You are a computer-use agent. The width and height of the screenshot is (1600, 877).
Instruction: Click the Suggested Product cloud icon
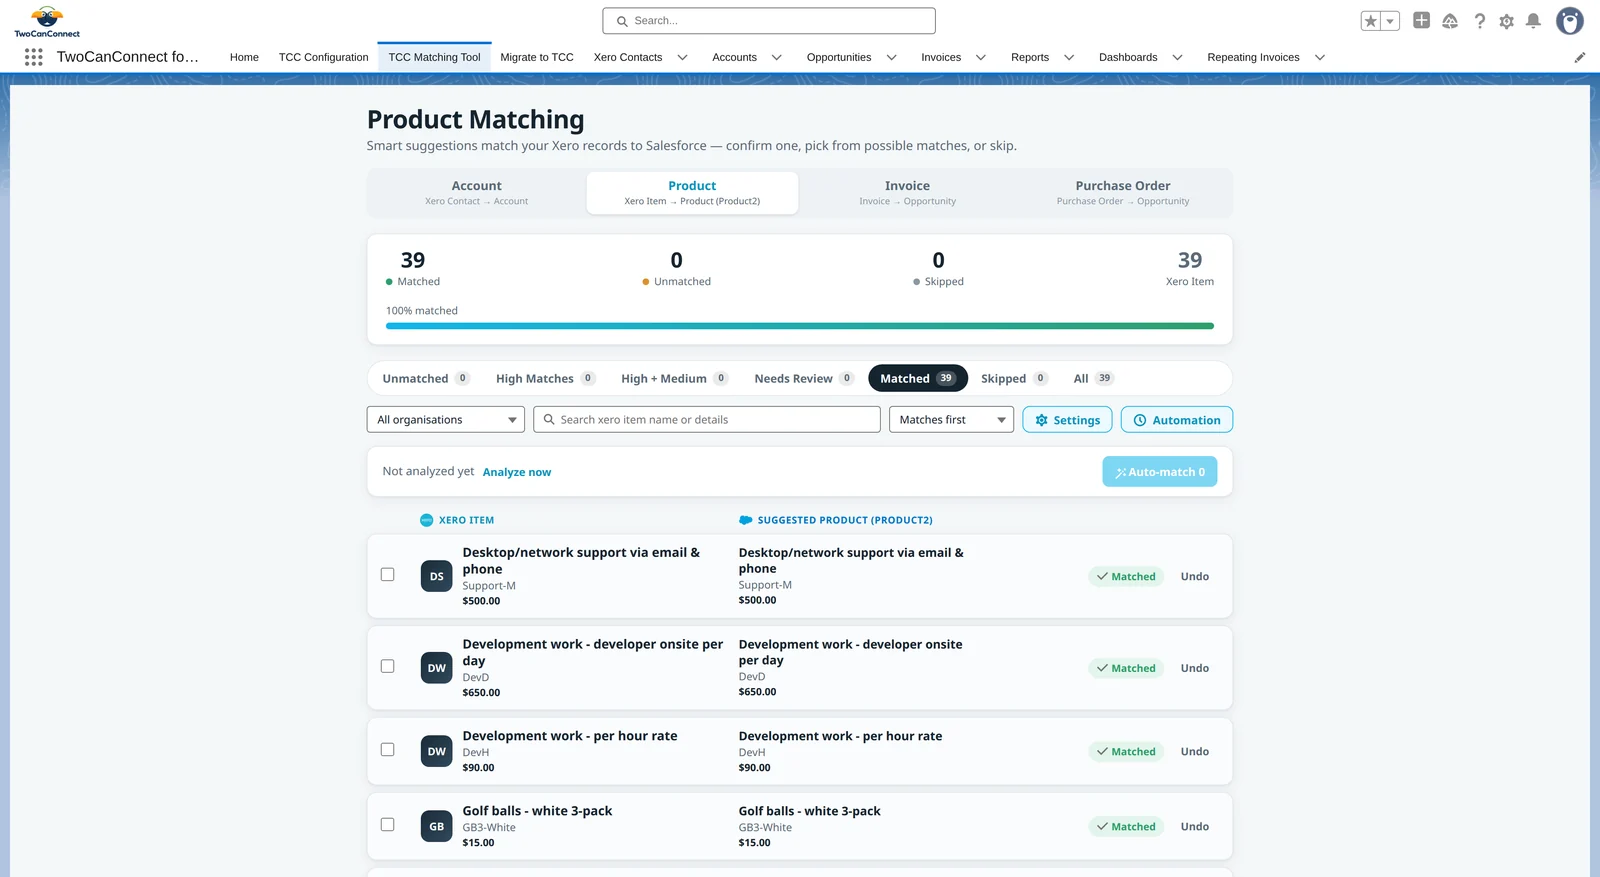(x=745, y=520)
